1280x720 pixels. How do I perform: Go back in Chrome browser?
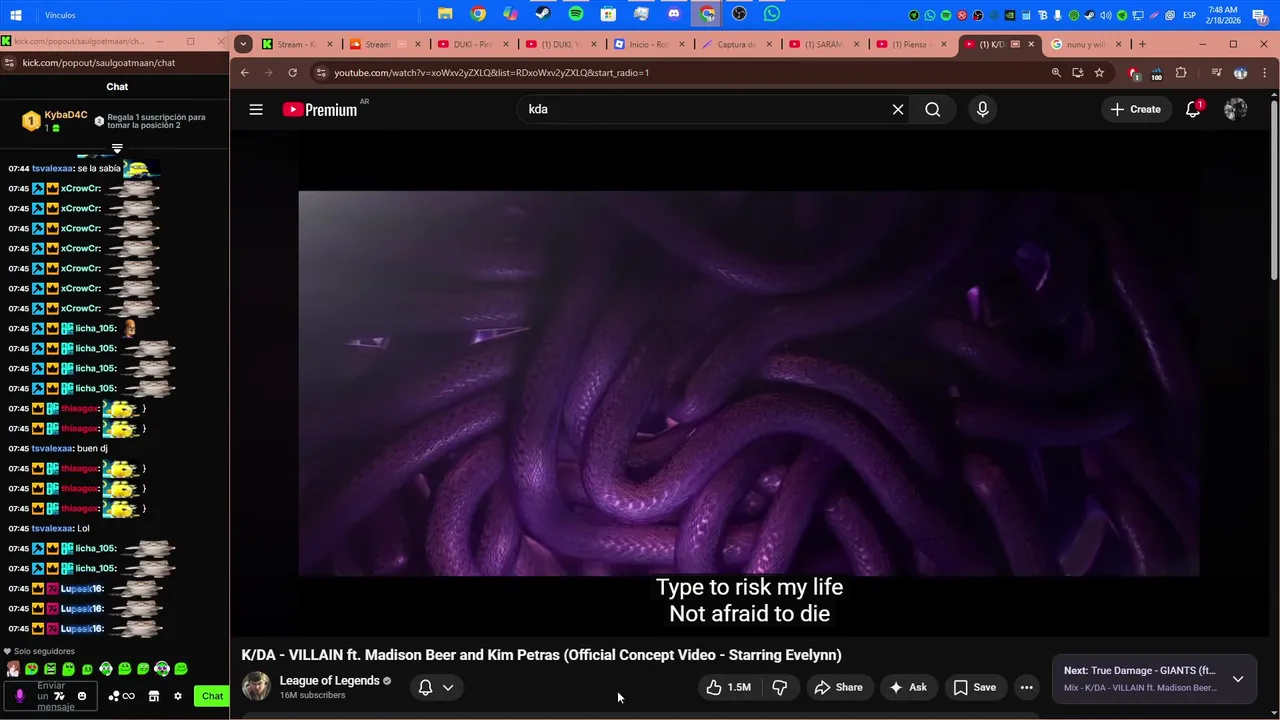coord(245,73)
